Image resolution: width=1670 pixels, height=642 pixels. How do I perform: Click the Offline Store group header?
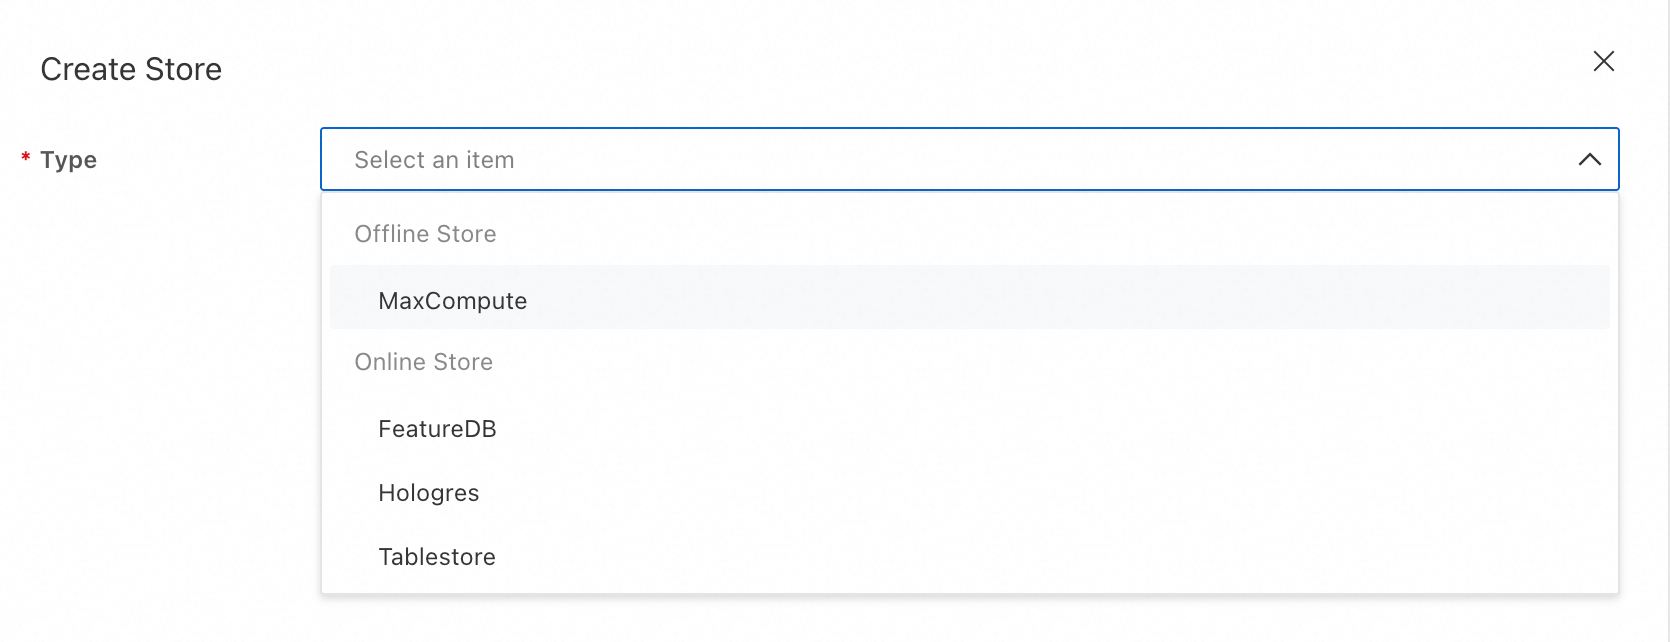coord(425,234)
